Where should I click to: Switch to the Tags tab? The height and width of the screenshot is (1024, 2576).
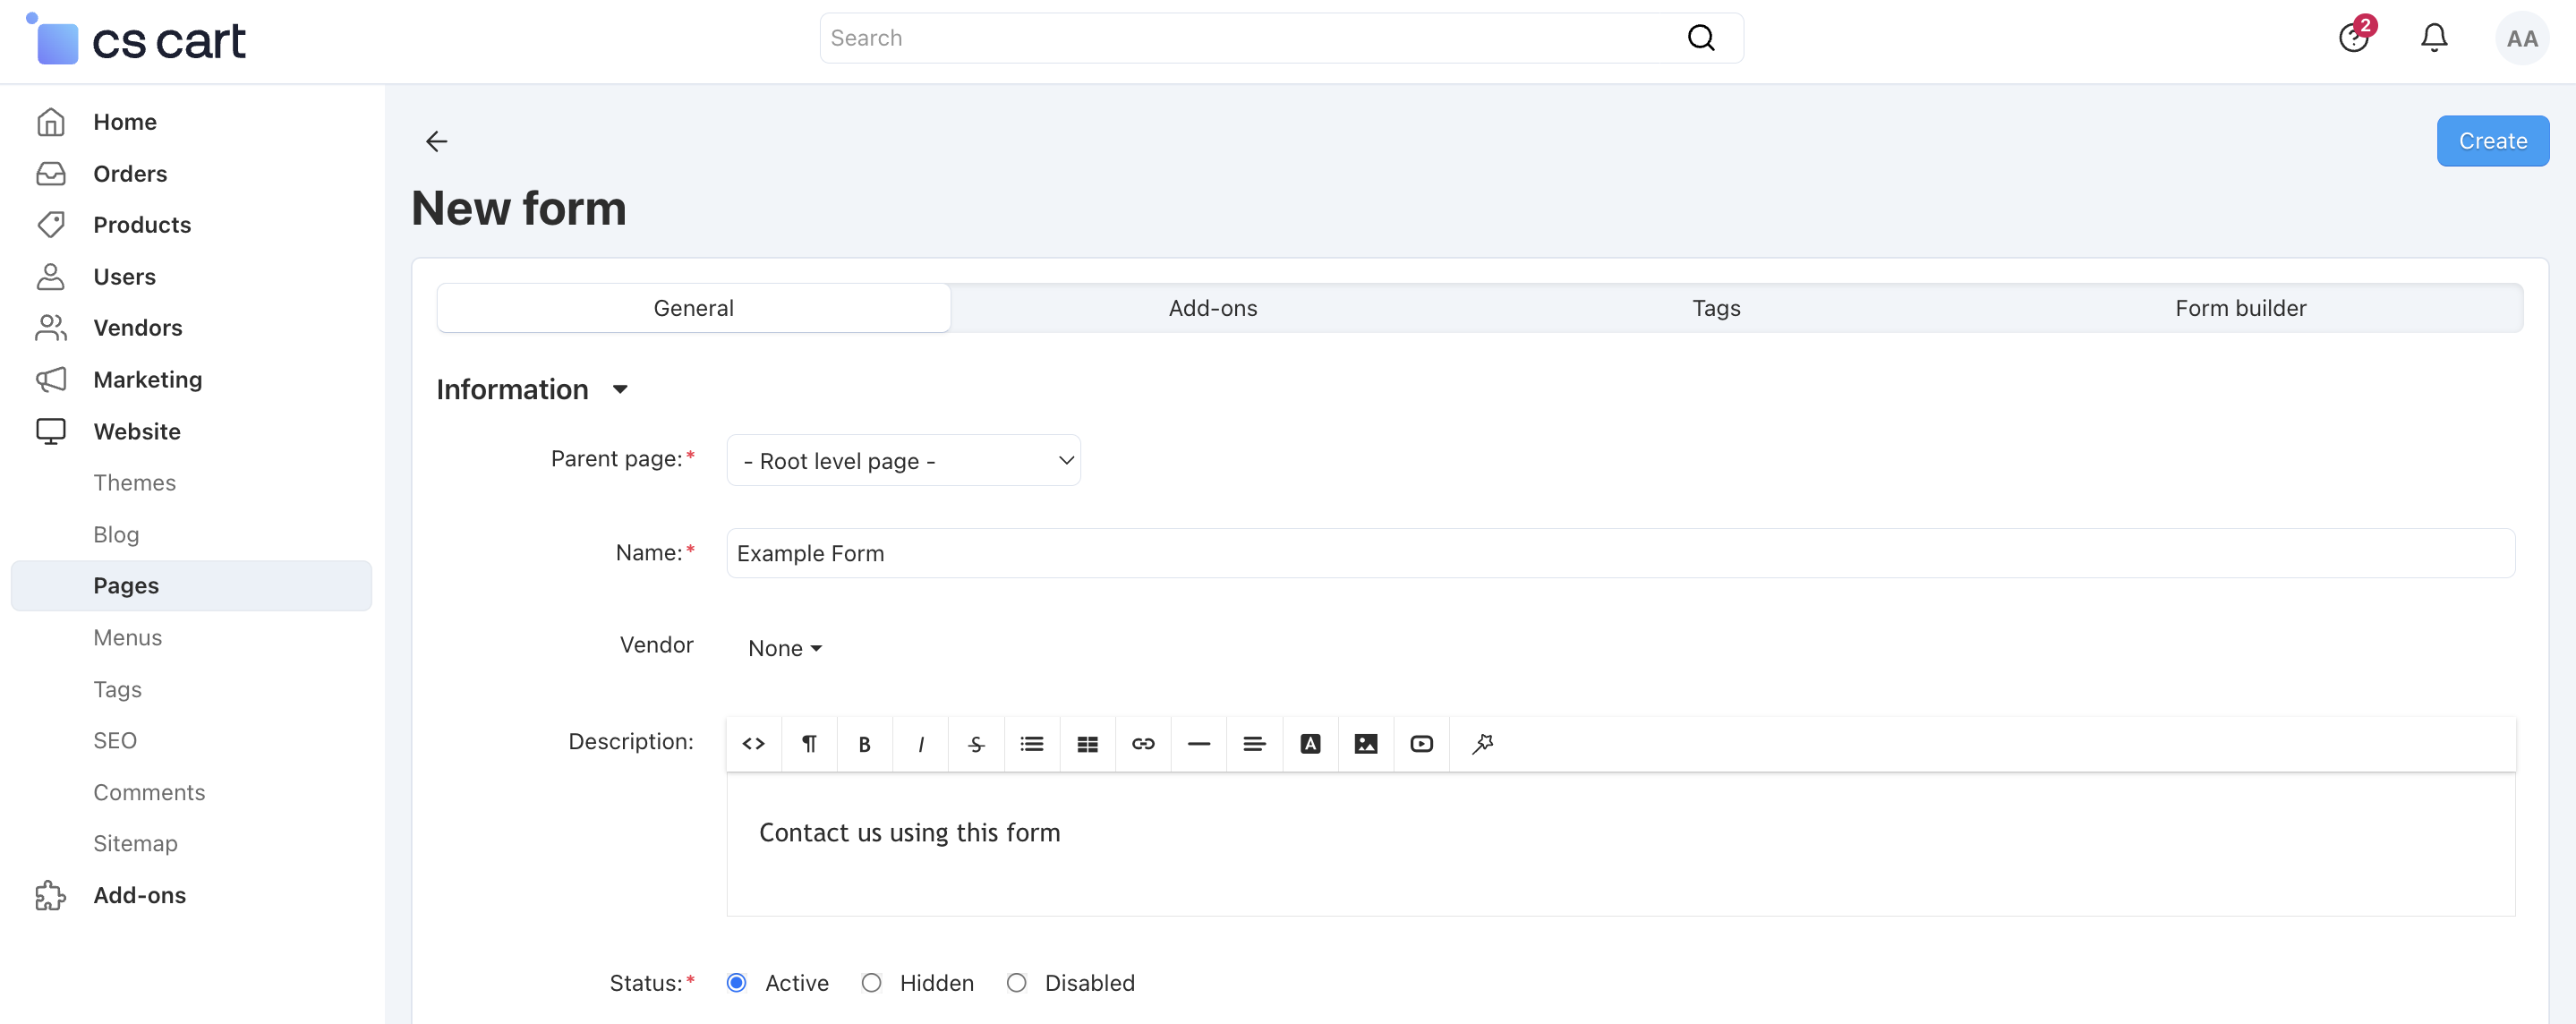coord(1717,308)
